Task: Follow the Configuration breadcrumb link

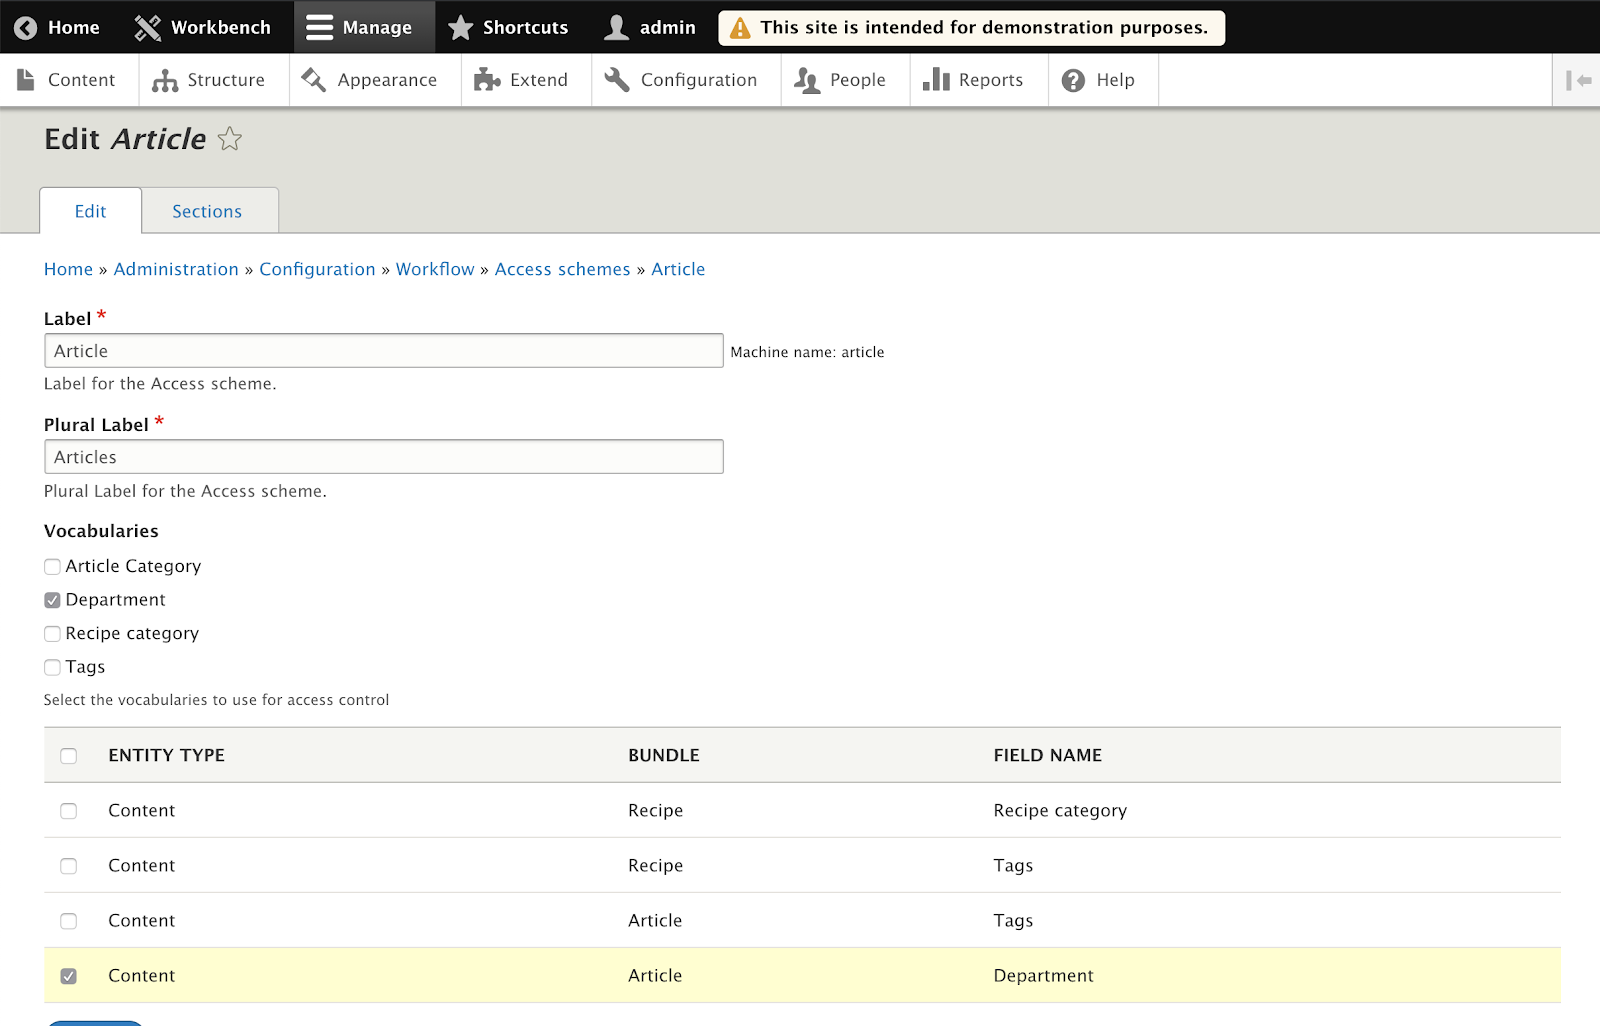Action: pos(317,269)
